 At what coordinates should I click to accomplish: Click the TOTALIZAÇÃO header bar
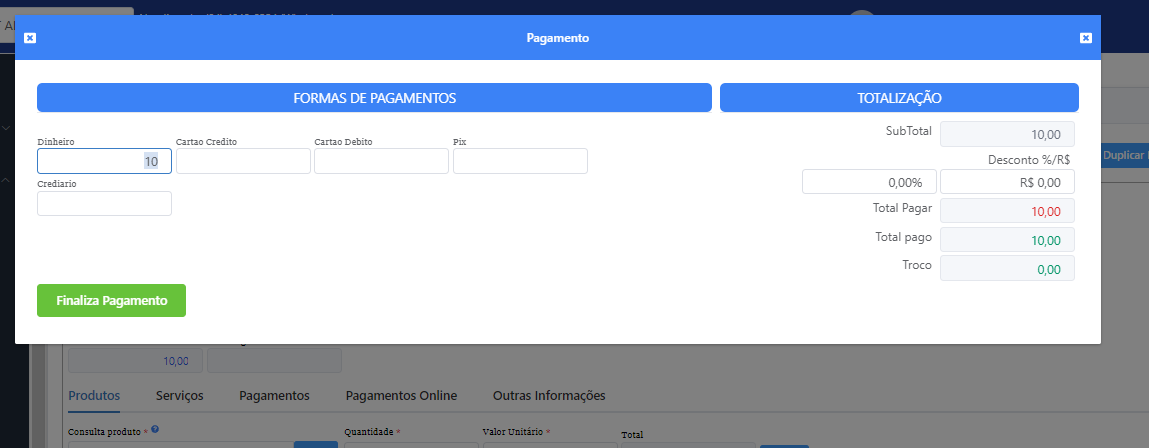coord(899,98)
